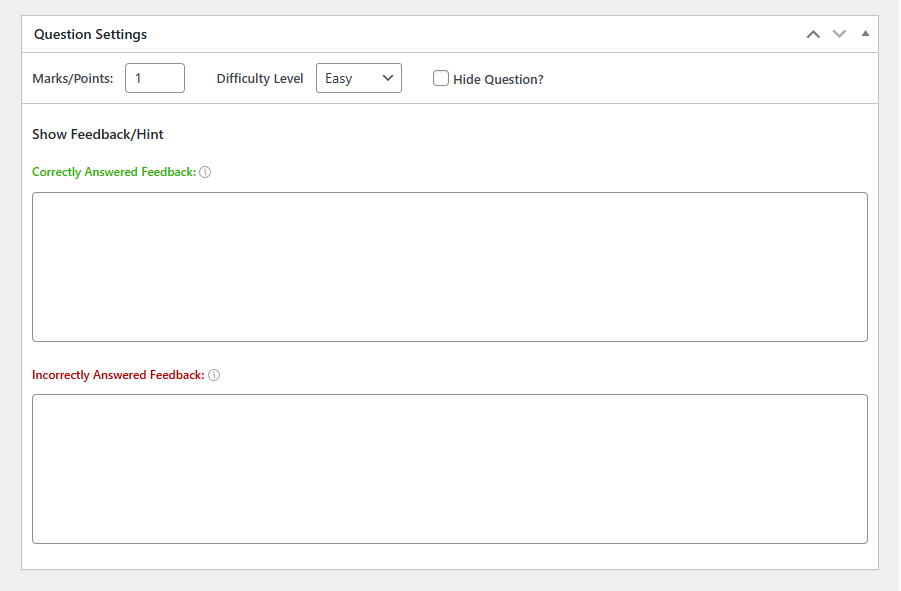Image resolution: width=901 pixels, height=591 pixels.
Task: Click the info icon beside Incorrectly Answered Feedback
Action: pos(214,375)
